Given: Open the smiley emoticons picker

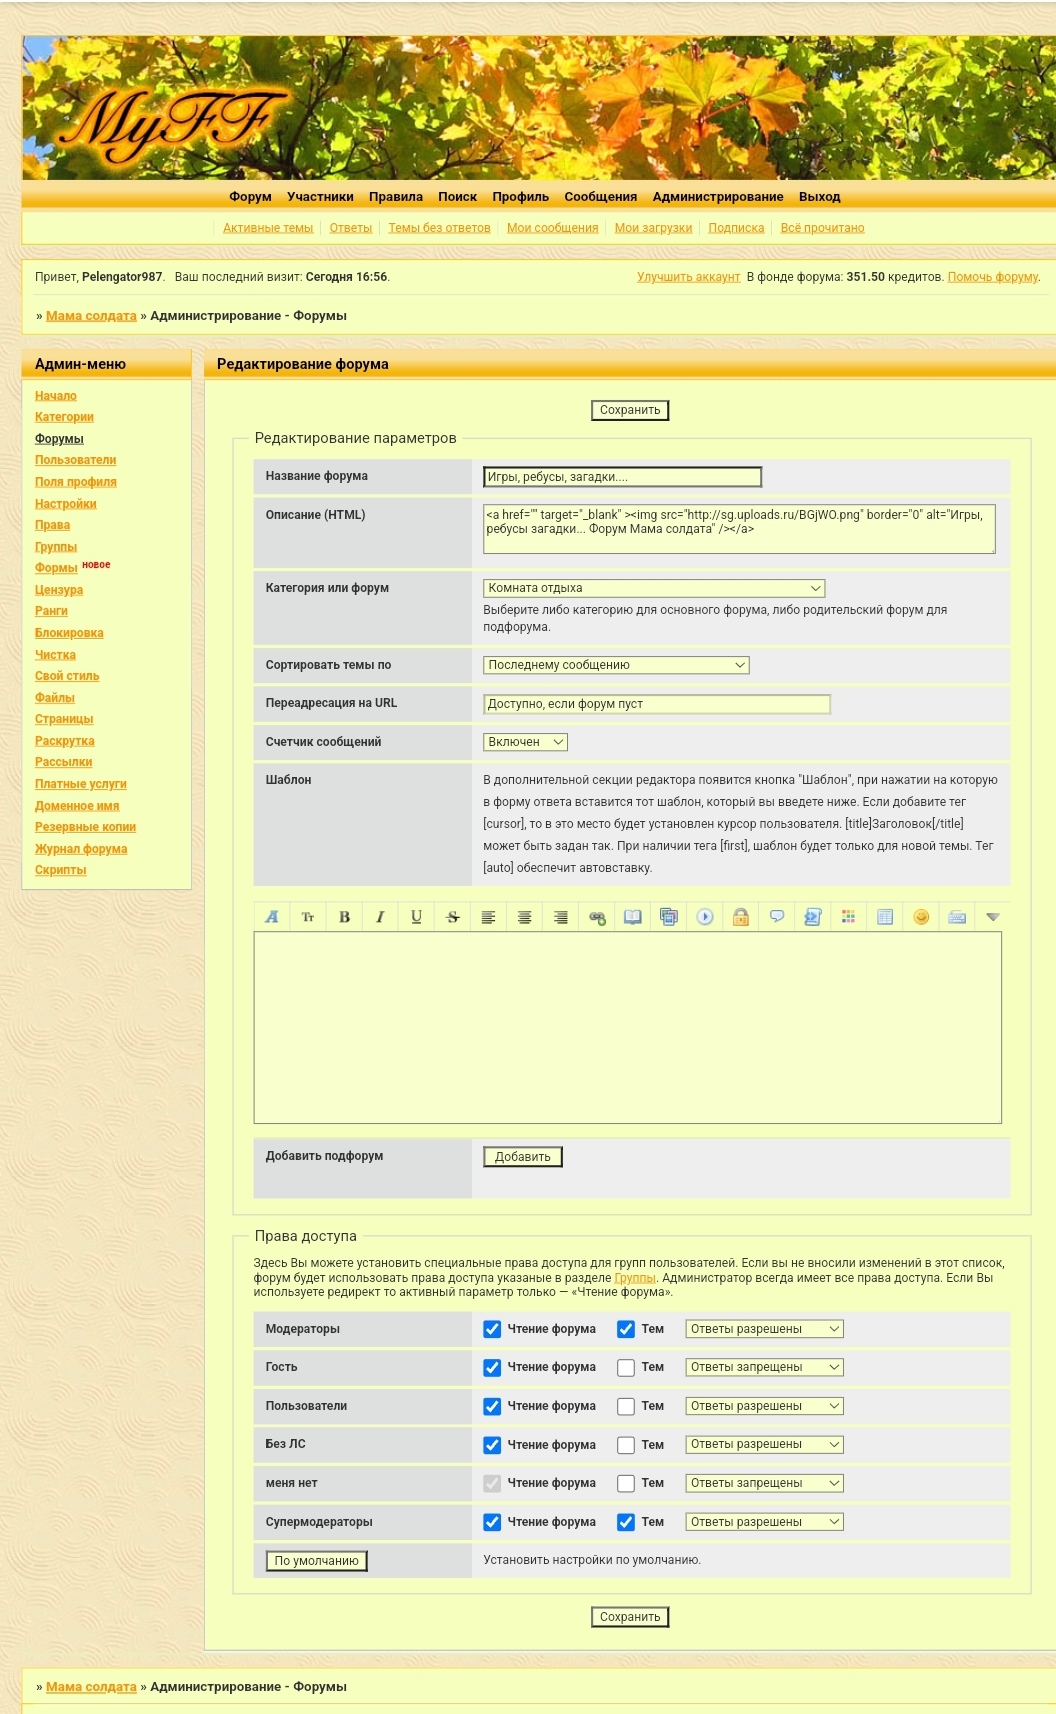Looking at the screenshot, I should (x=921, y=917).
